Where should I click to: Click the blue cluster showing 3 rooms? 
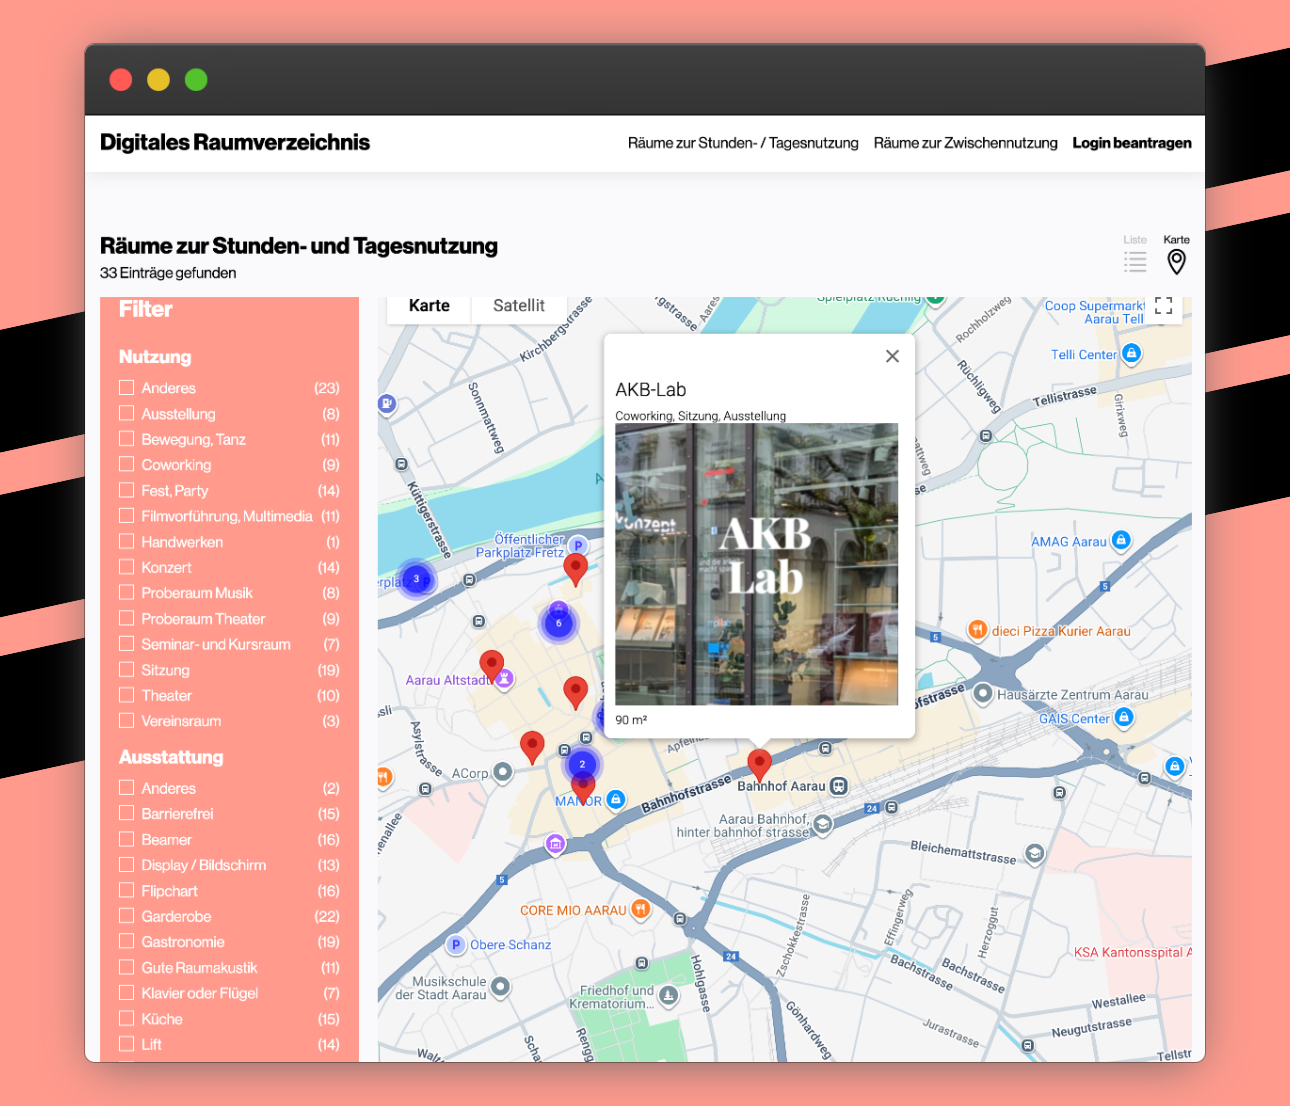416,578
